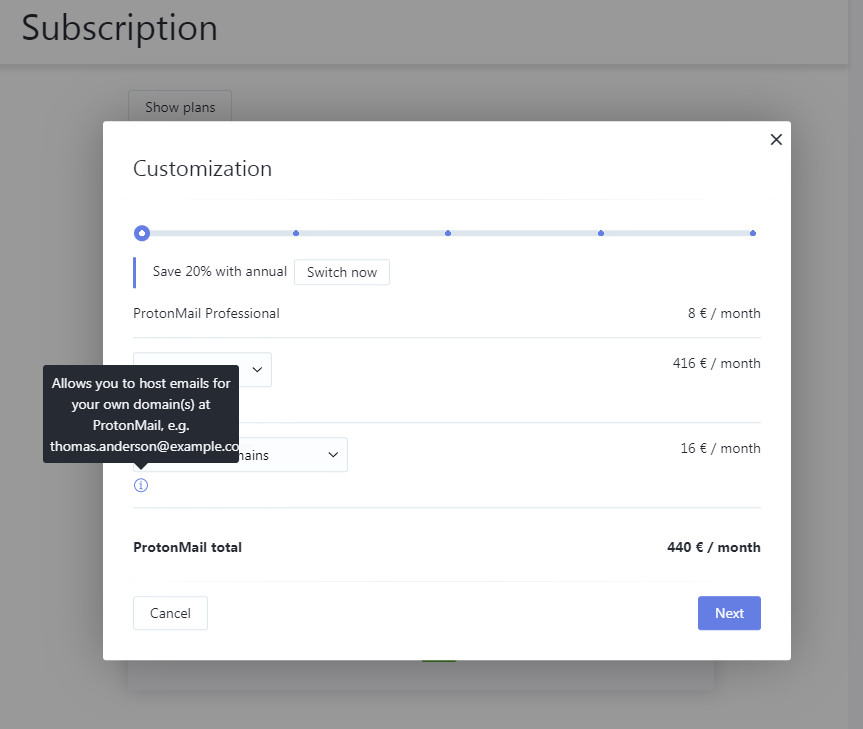Image resolution: width=863 pixels, height=729 pixels.
Task: Click the chevron on the first dropdown
Action: [257, 369]
